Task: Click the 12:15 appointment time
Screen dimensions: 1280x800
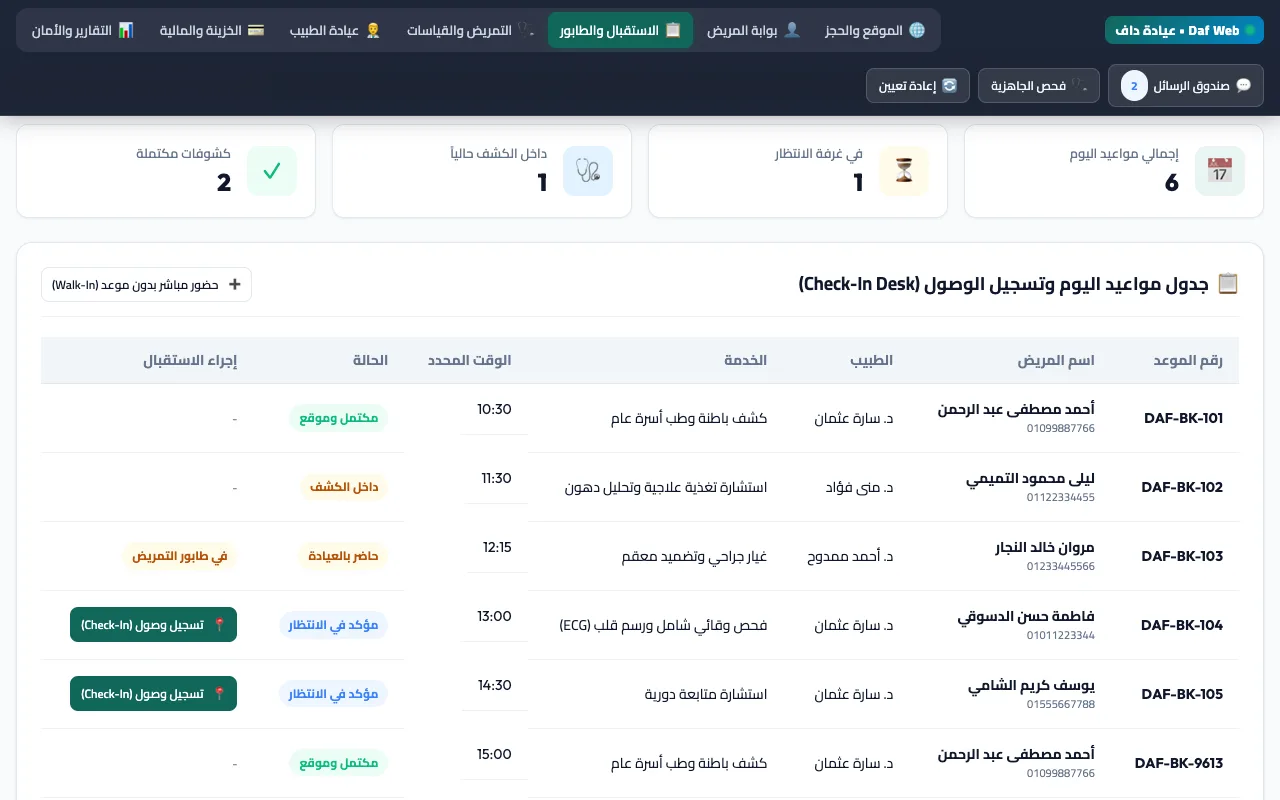Action: (x=497, y=547)
